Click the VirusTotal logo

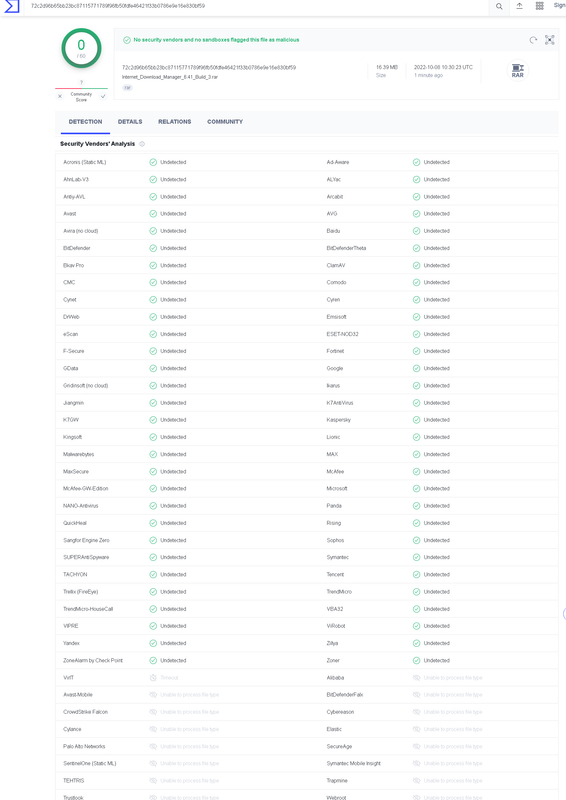click(x=12, y=6)
